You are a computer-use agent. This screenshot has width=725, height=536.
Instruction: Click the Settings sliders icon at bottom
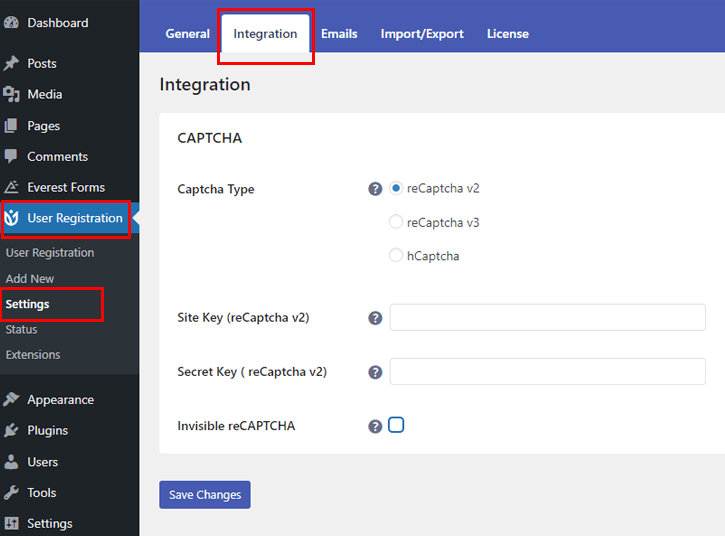point(12,524)
